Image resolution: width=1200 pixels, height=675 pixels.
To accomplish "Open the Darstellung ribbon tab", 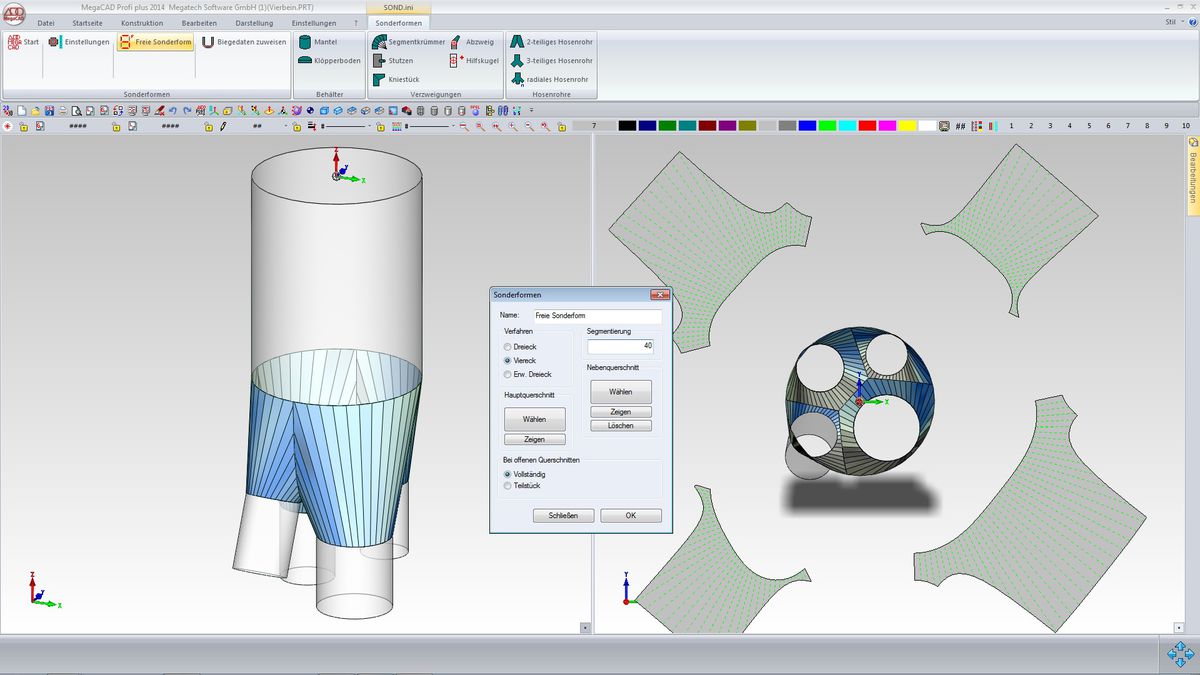I will (x=253, y=22).
